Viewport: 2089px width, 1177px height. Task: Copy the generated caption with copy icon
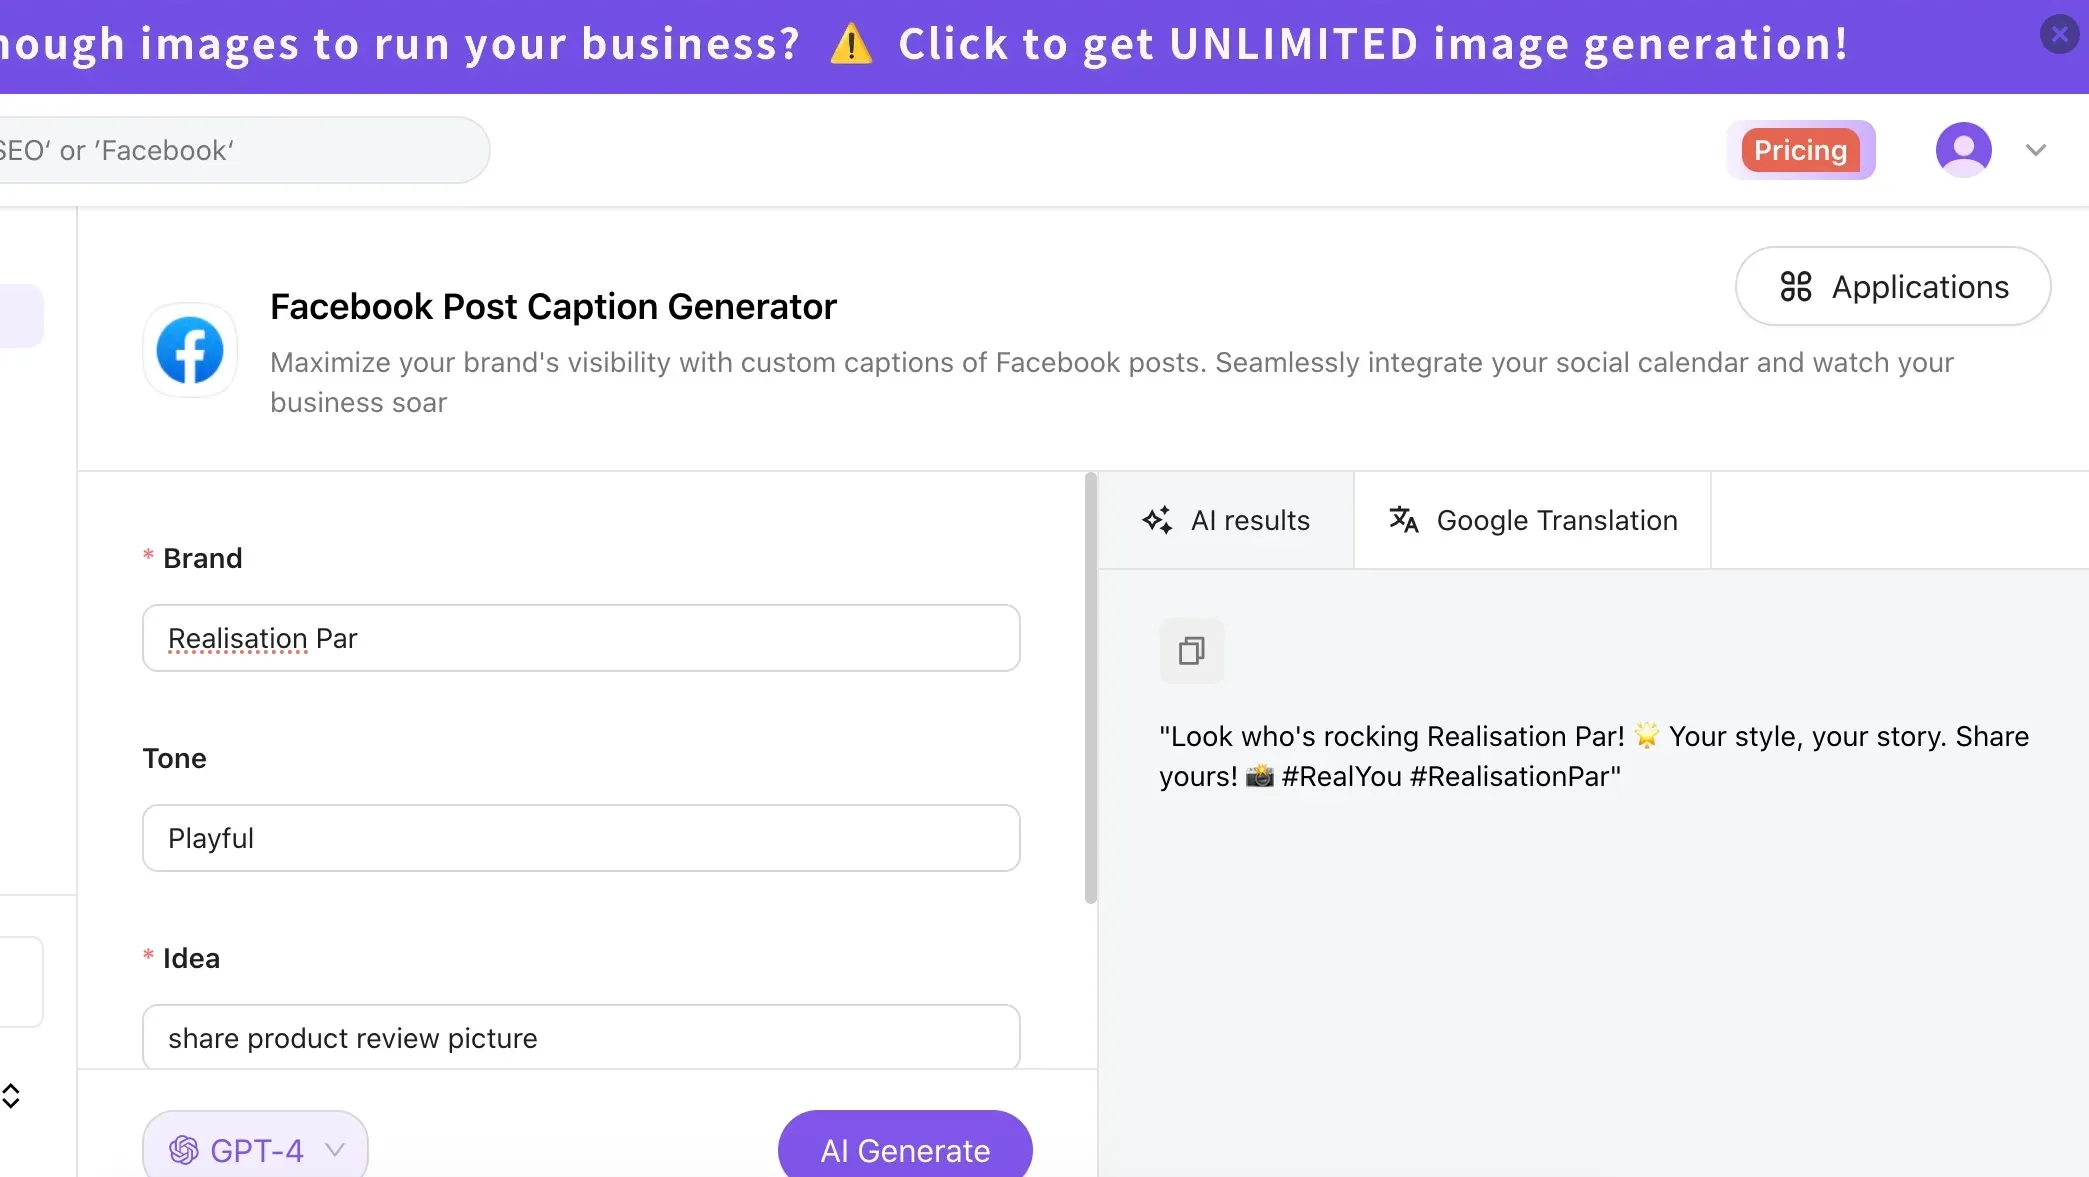coord(1191,651)
